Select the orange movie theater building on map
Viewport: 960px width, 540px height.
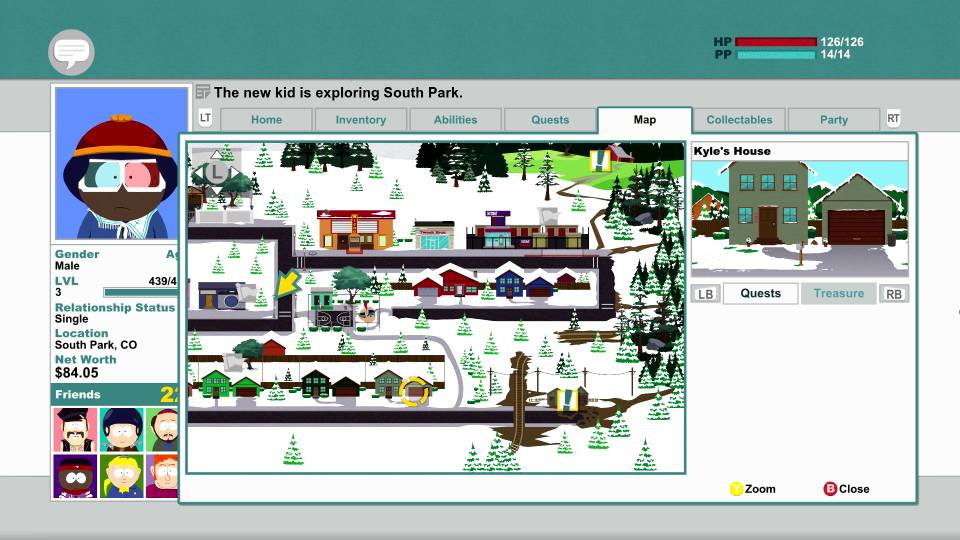[356, 230]
